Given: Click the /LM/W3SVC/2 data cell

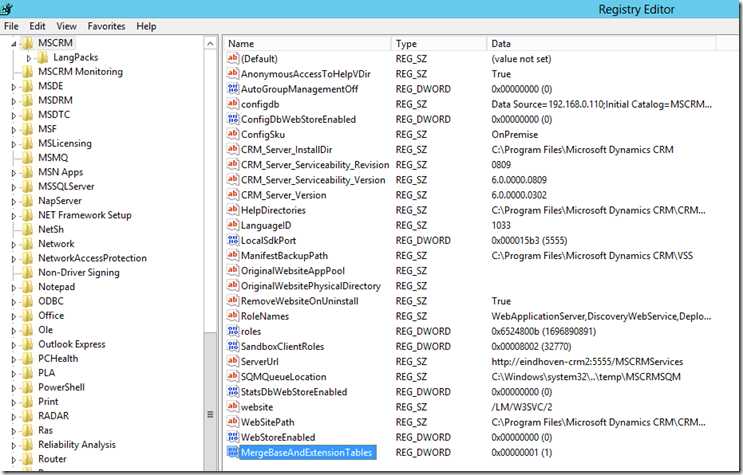Looking at the screenshot, I should [x=522, y=407].
